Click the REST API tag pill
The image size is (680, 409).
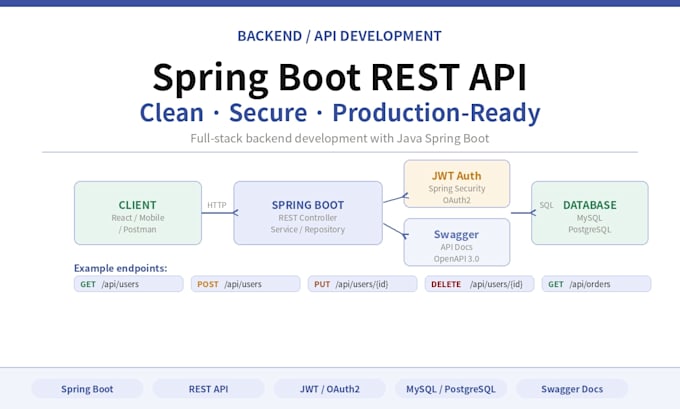pos(208,389)
